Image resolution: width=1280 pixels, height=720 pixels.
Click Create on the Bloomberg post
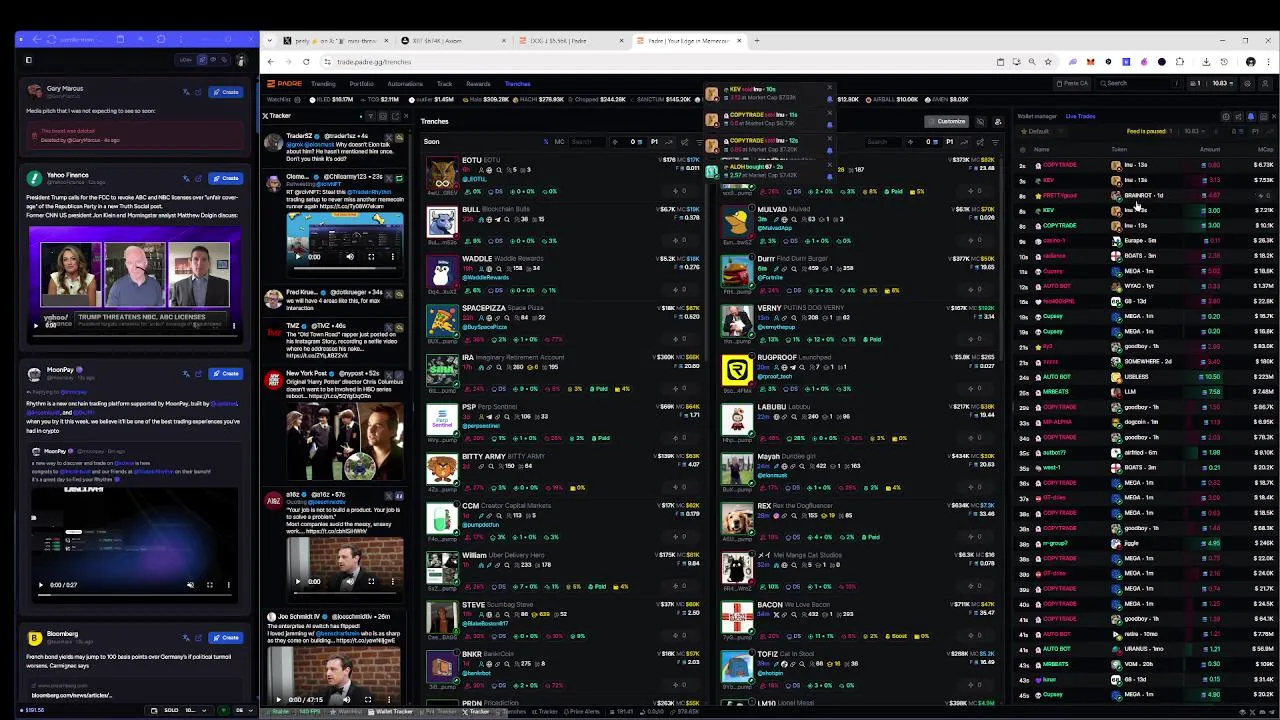pos(226,637)
